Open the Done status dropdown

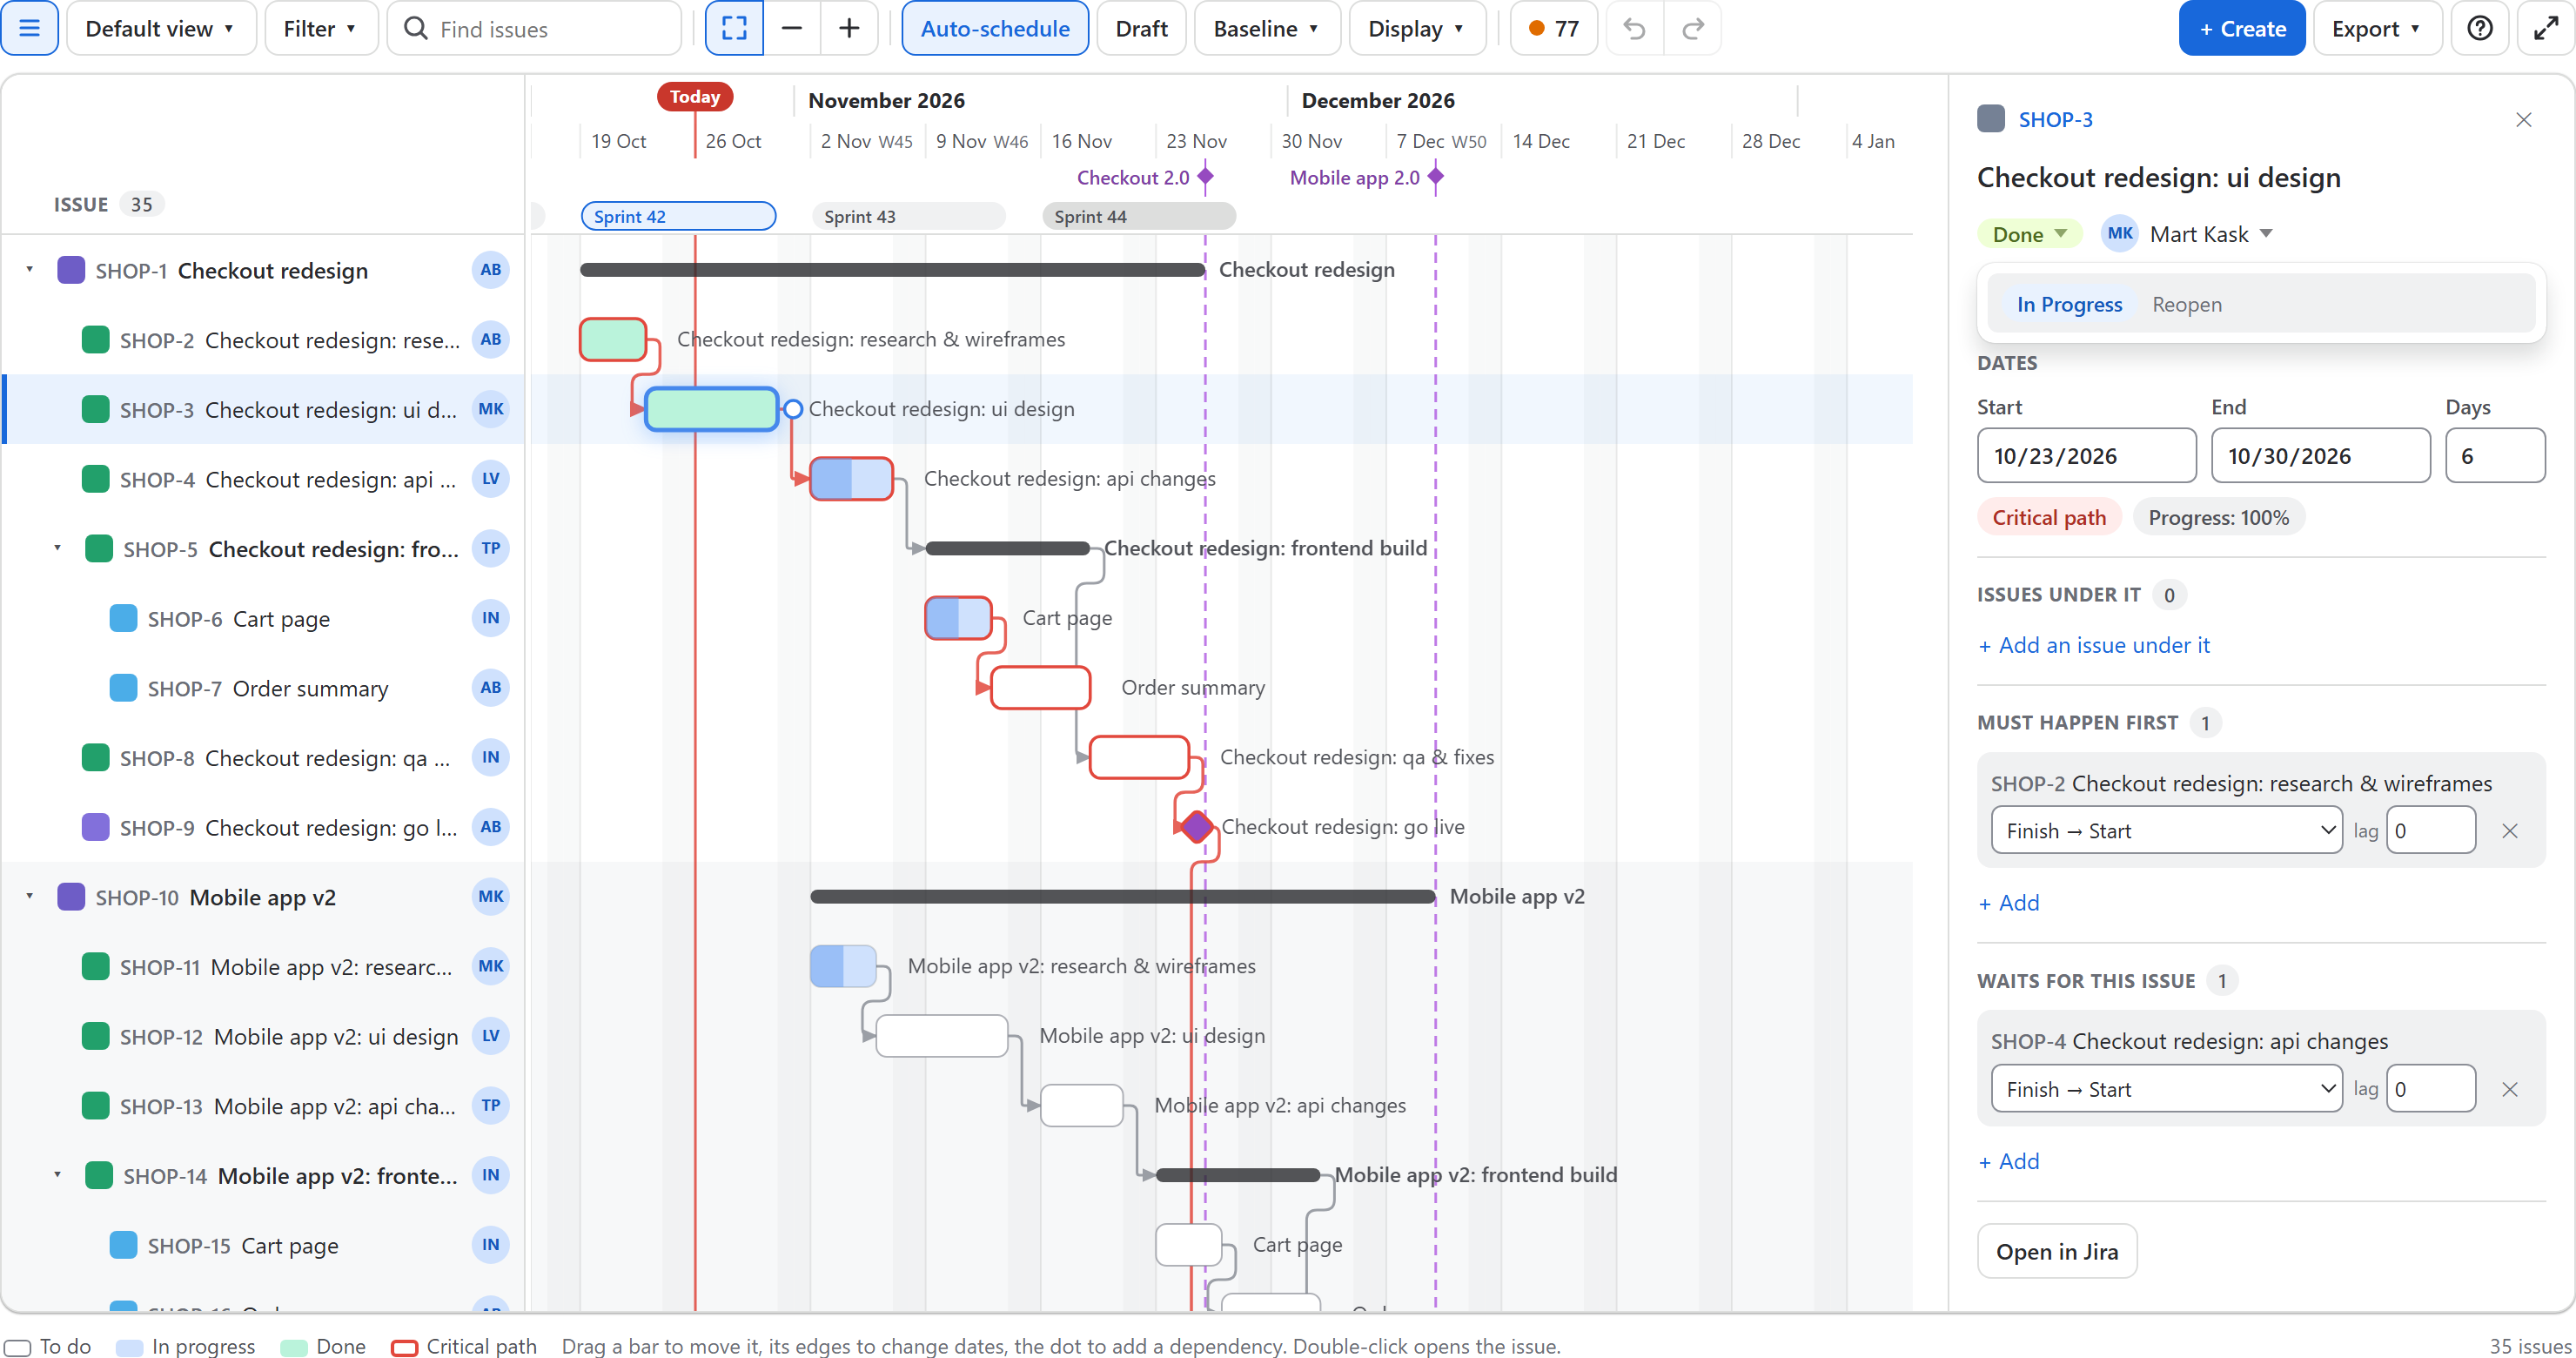pos(2029,234)
